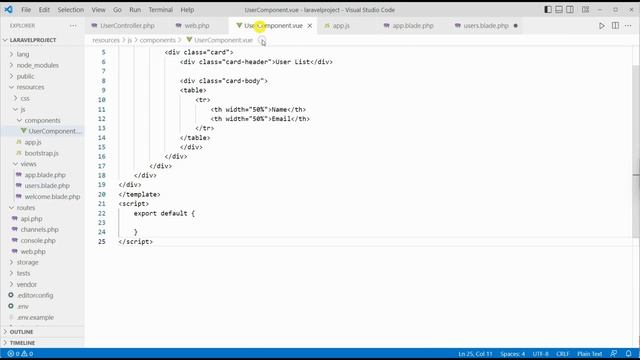Open api.php in routes folder
This screenshot has width=640, height=360.
31,219
